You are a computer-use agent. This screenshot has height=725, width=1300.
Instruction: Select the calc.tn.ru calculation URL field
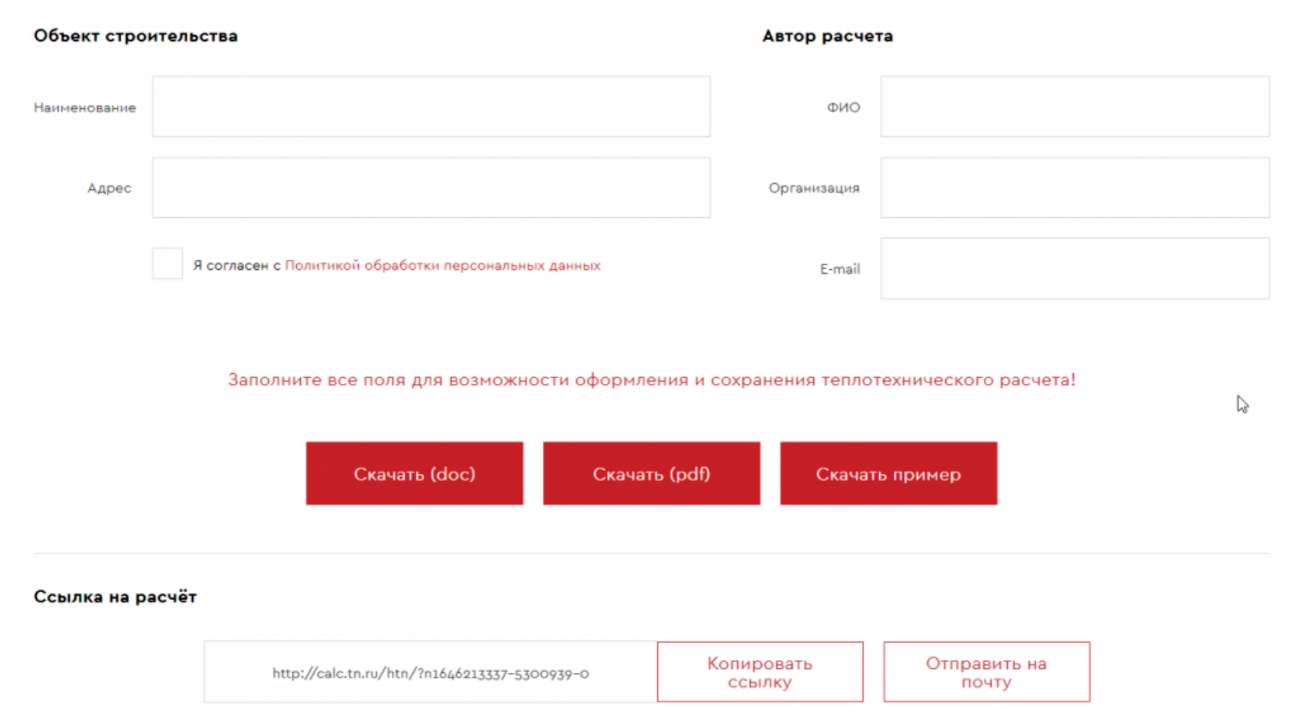(x=430, y=672)
